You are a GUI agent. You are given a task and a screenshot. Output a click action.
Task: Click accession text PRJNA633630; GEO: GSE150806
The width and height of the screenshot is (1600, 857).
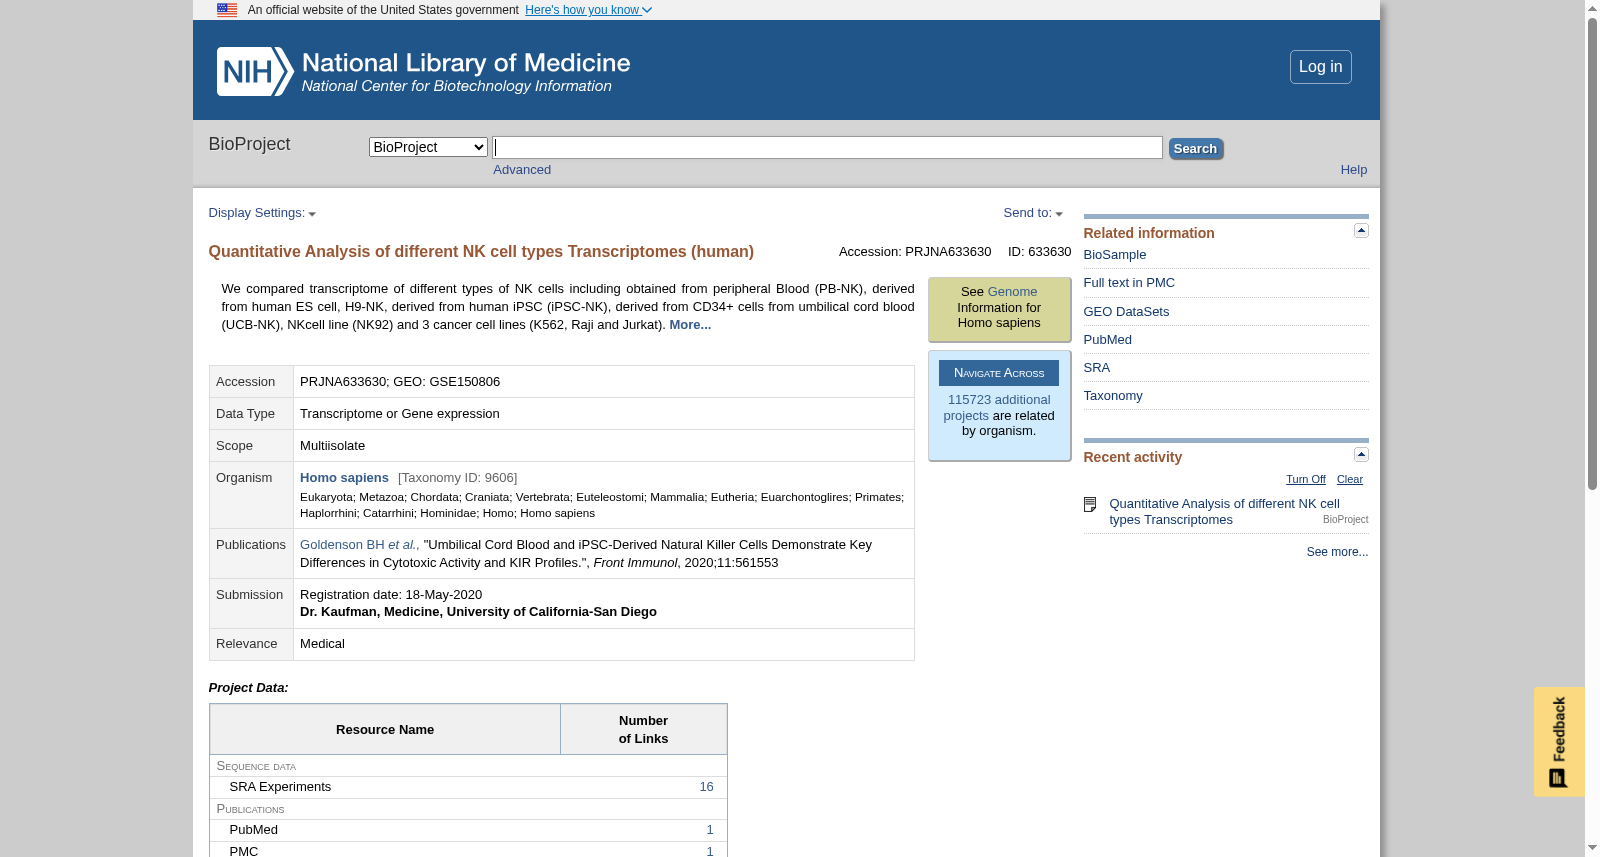click(x=400, y=382)
